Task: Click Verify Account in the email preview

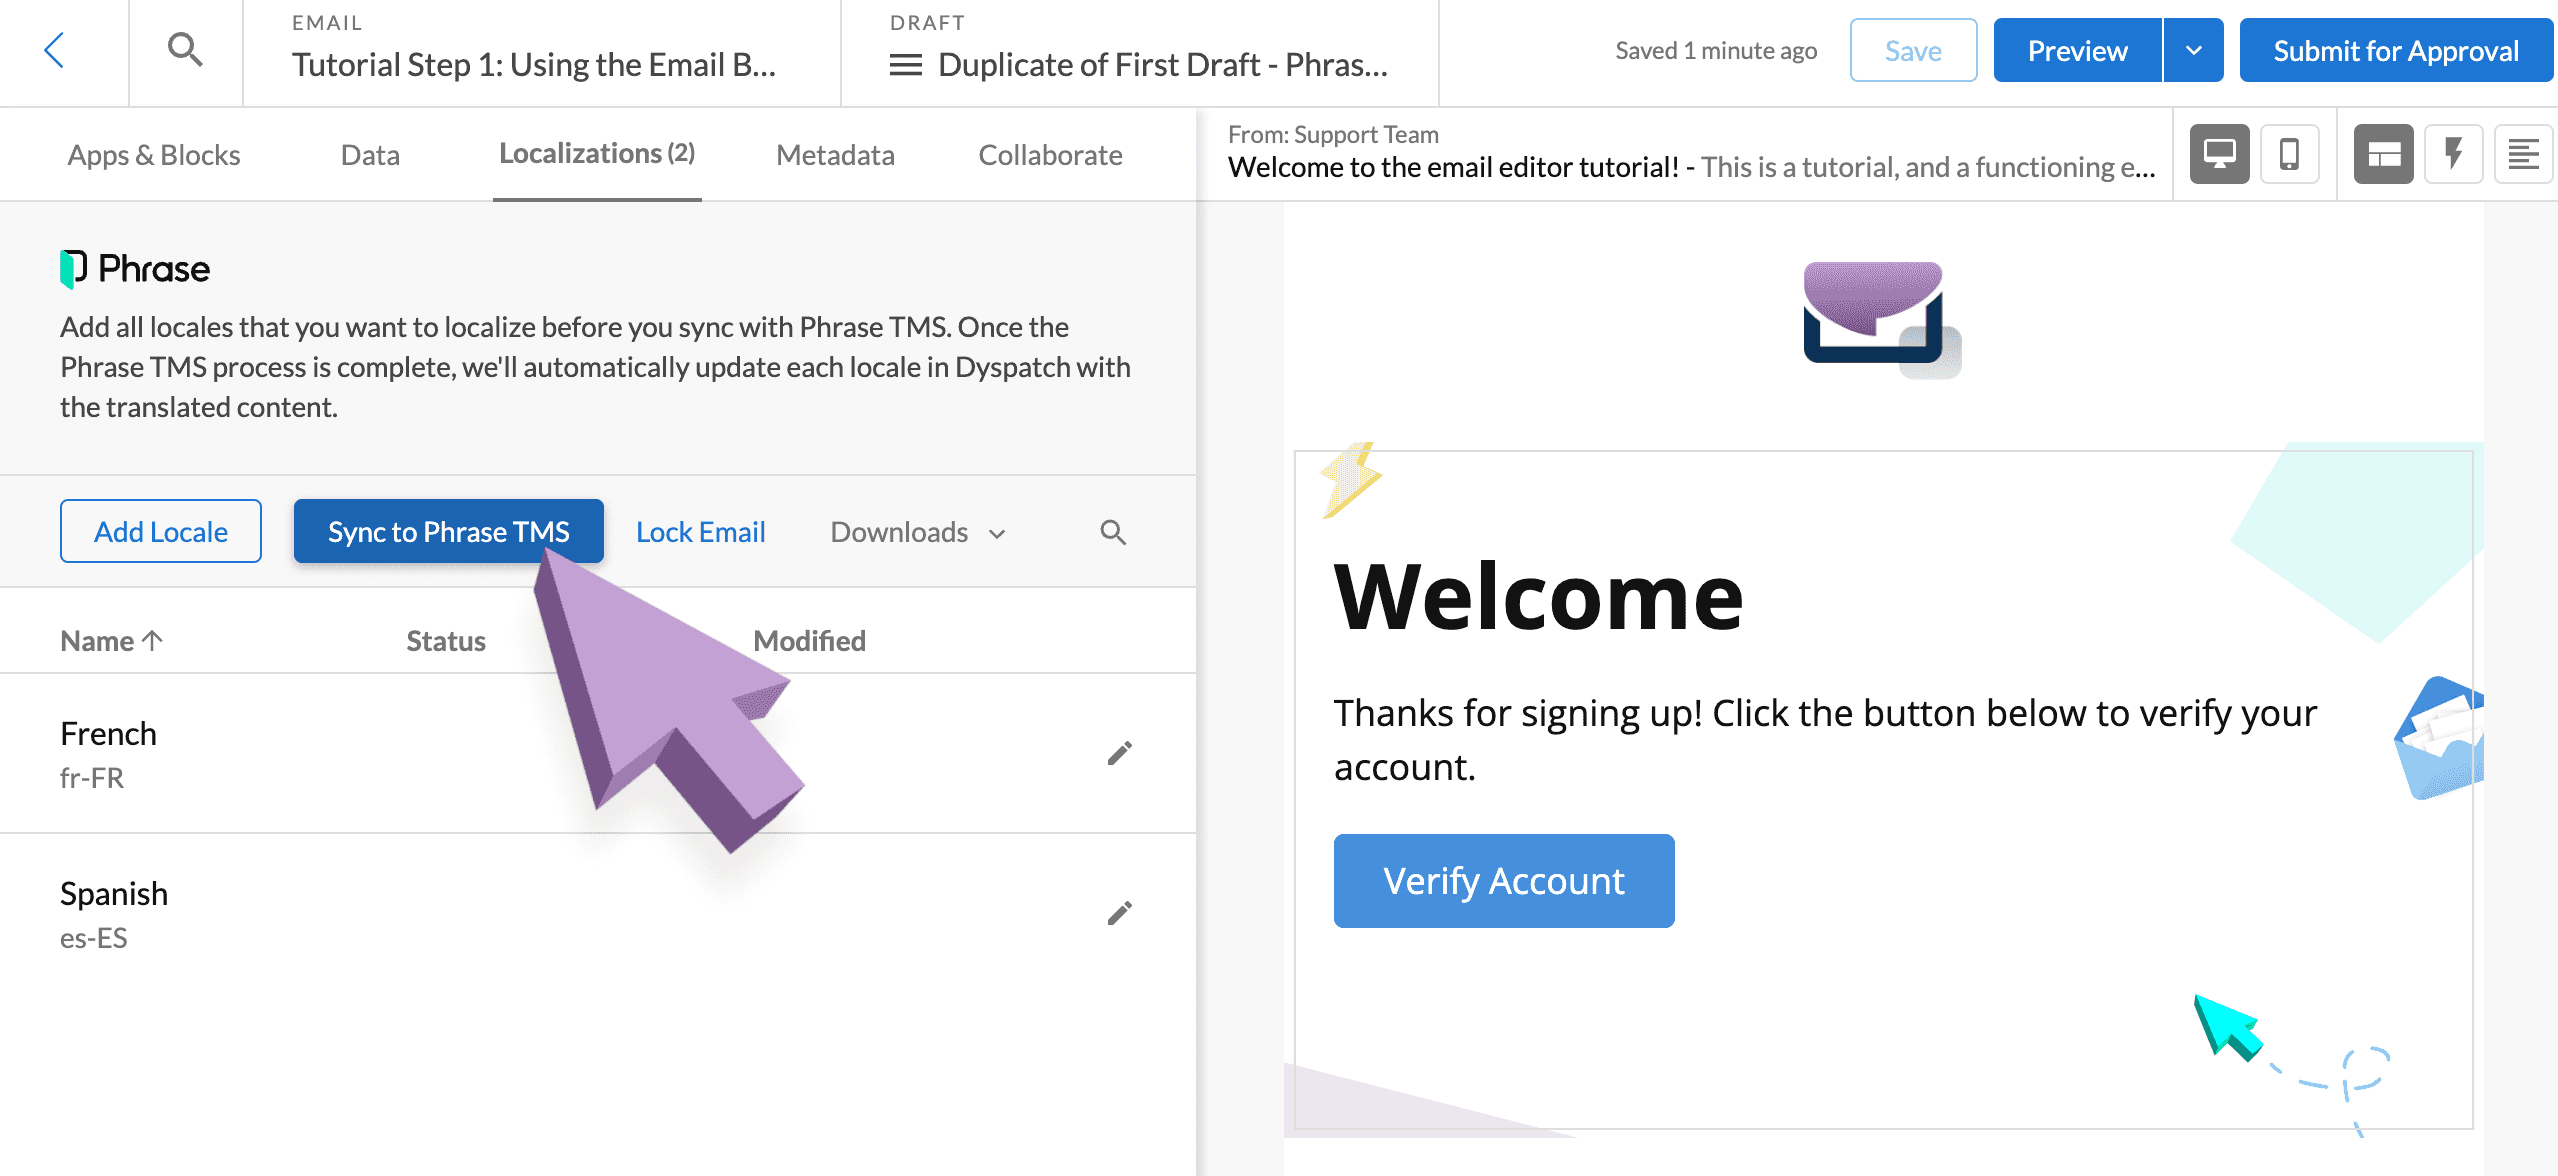Action: [x=1503, y=880]
